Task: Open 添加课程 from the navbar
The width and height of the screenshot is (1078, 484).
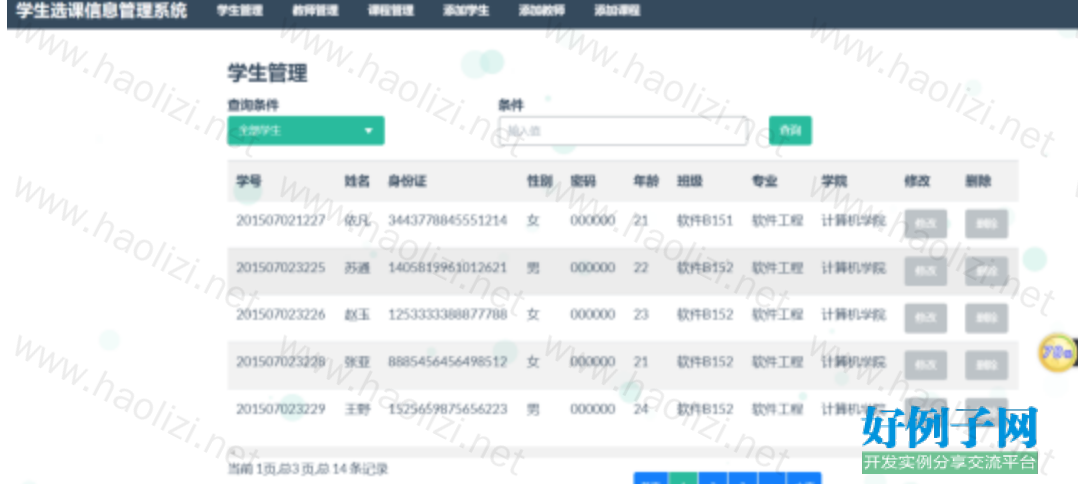Action: coord(616,11)
